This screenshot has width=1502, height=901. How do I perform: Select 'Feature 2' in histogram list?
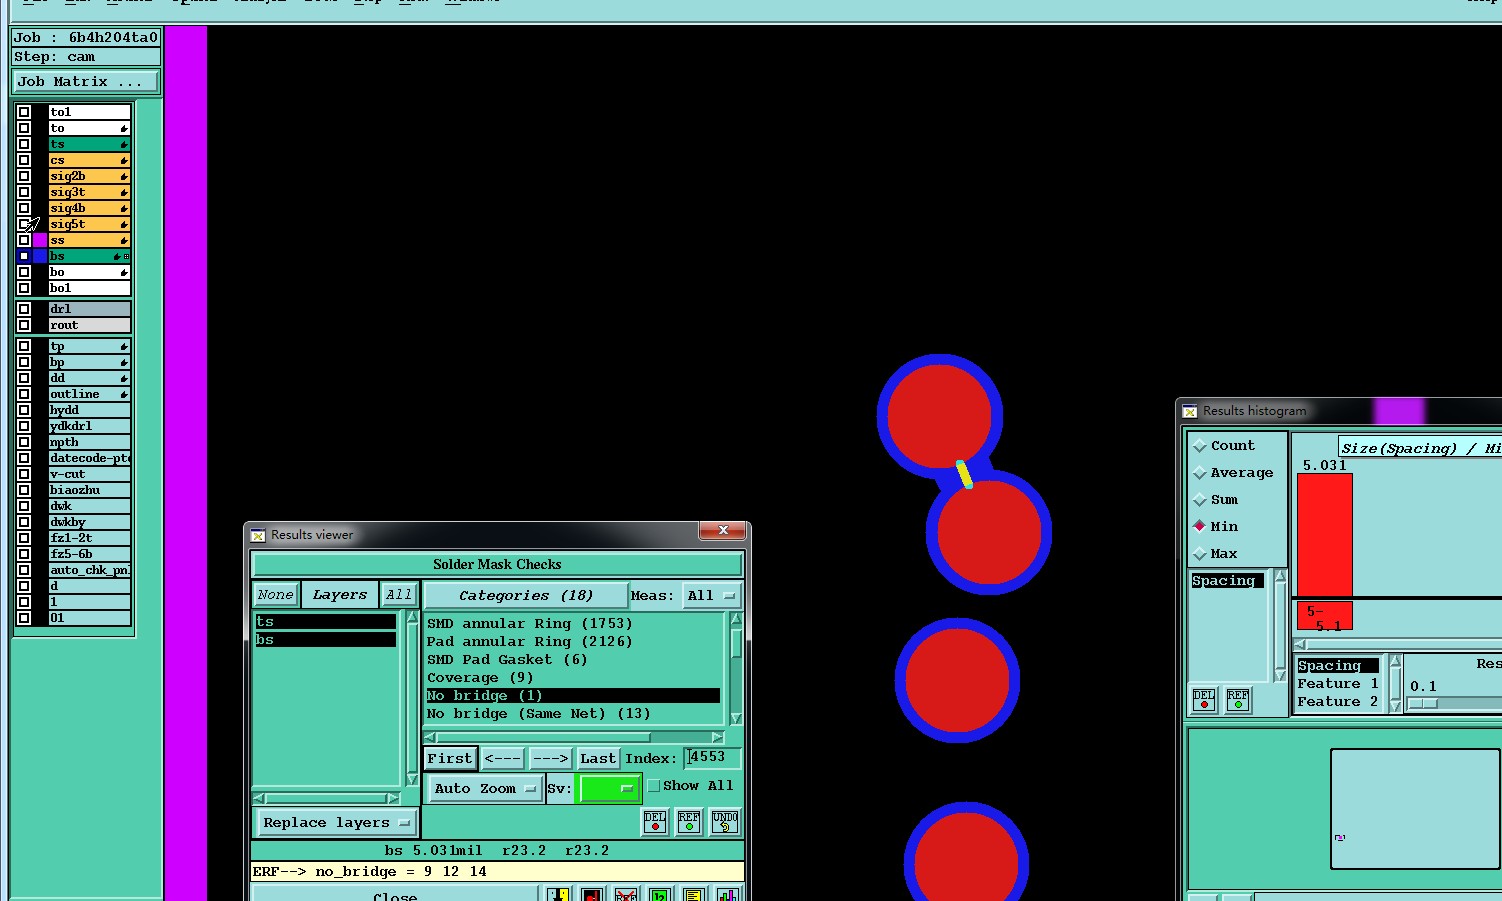tap(1338, 702)
